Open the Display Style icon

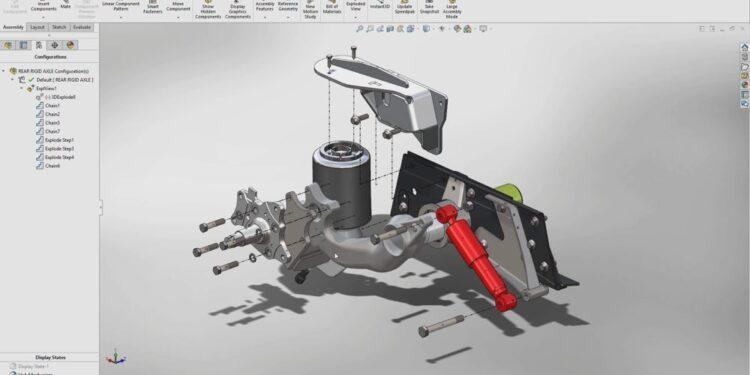click(426, 29)
